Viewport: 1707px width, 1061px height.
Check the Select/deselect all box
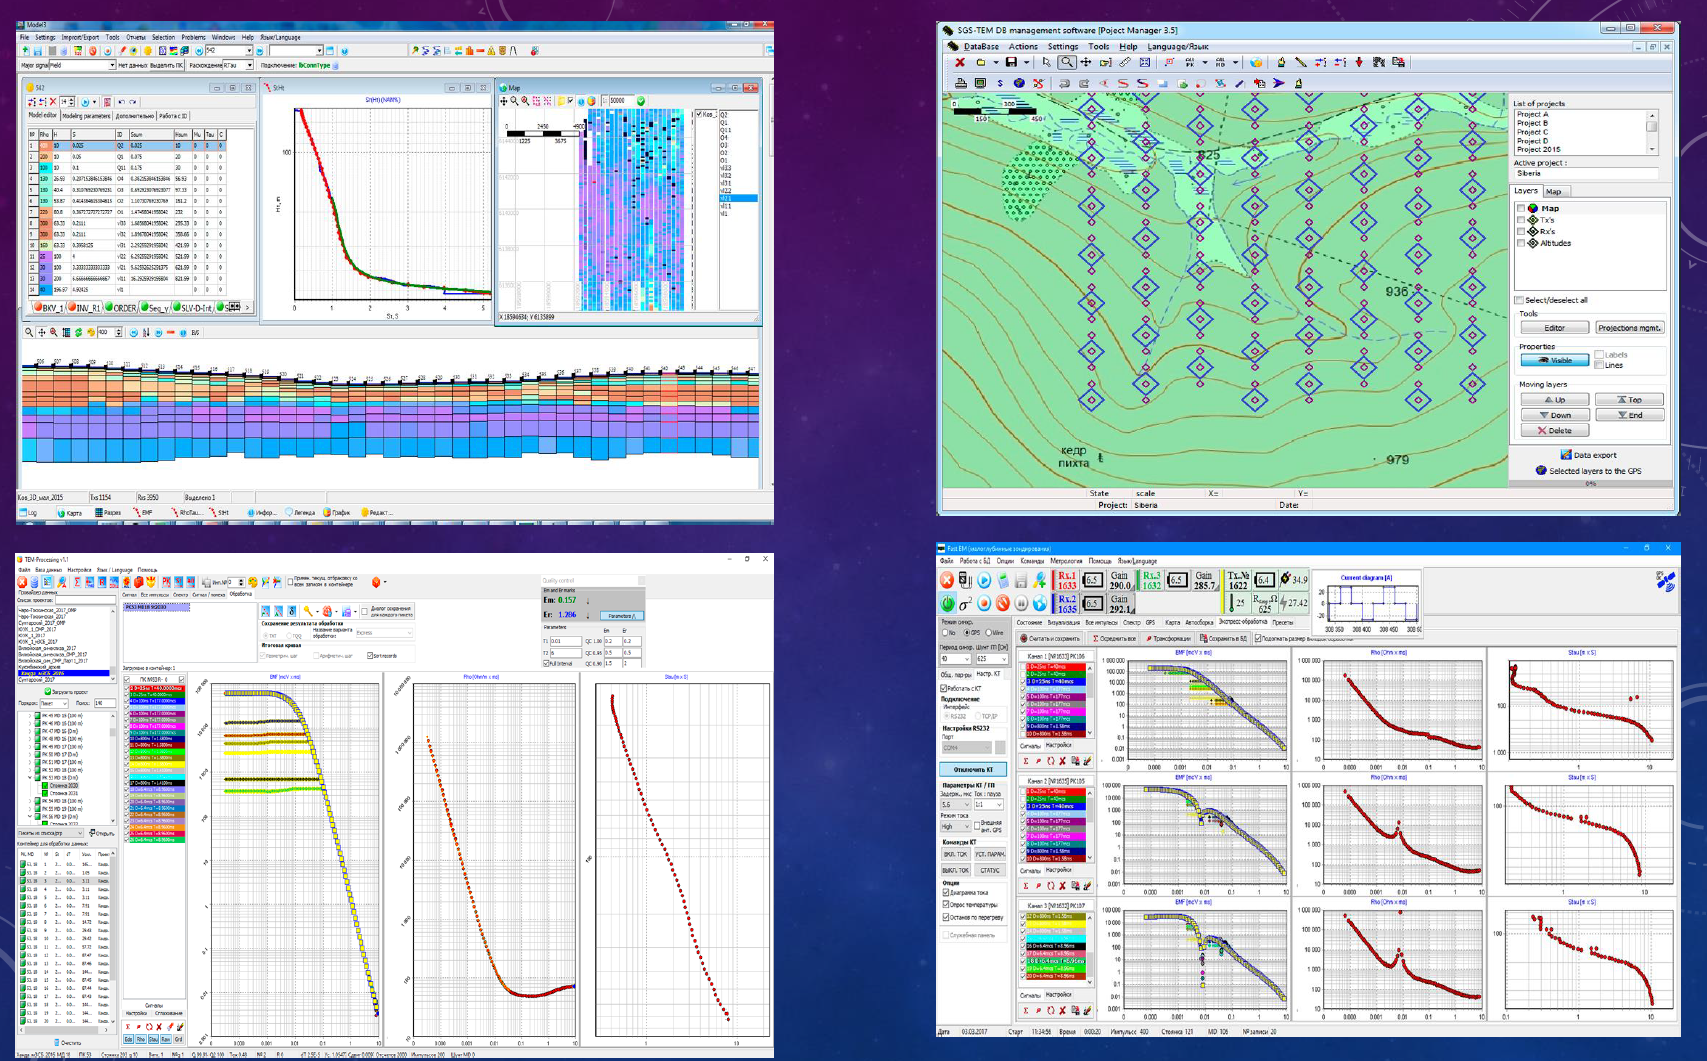click(1519, 300)
